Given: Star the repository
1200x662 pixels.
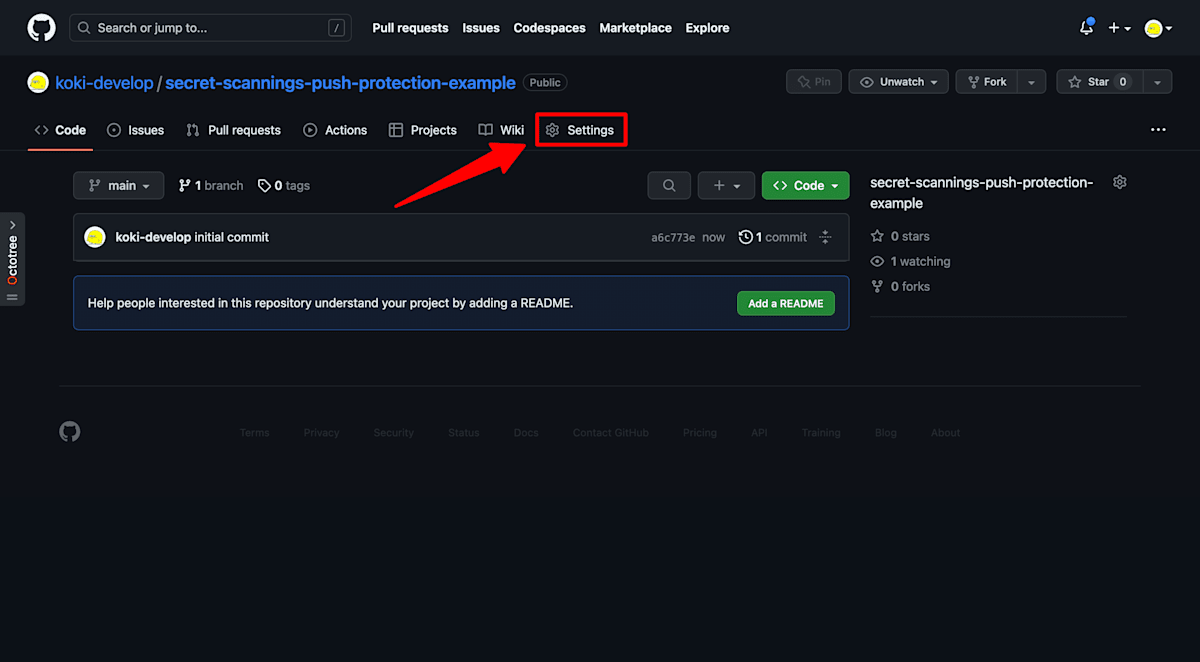Looking at the screenshot, I should (x=1099, y=82).
